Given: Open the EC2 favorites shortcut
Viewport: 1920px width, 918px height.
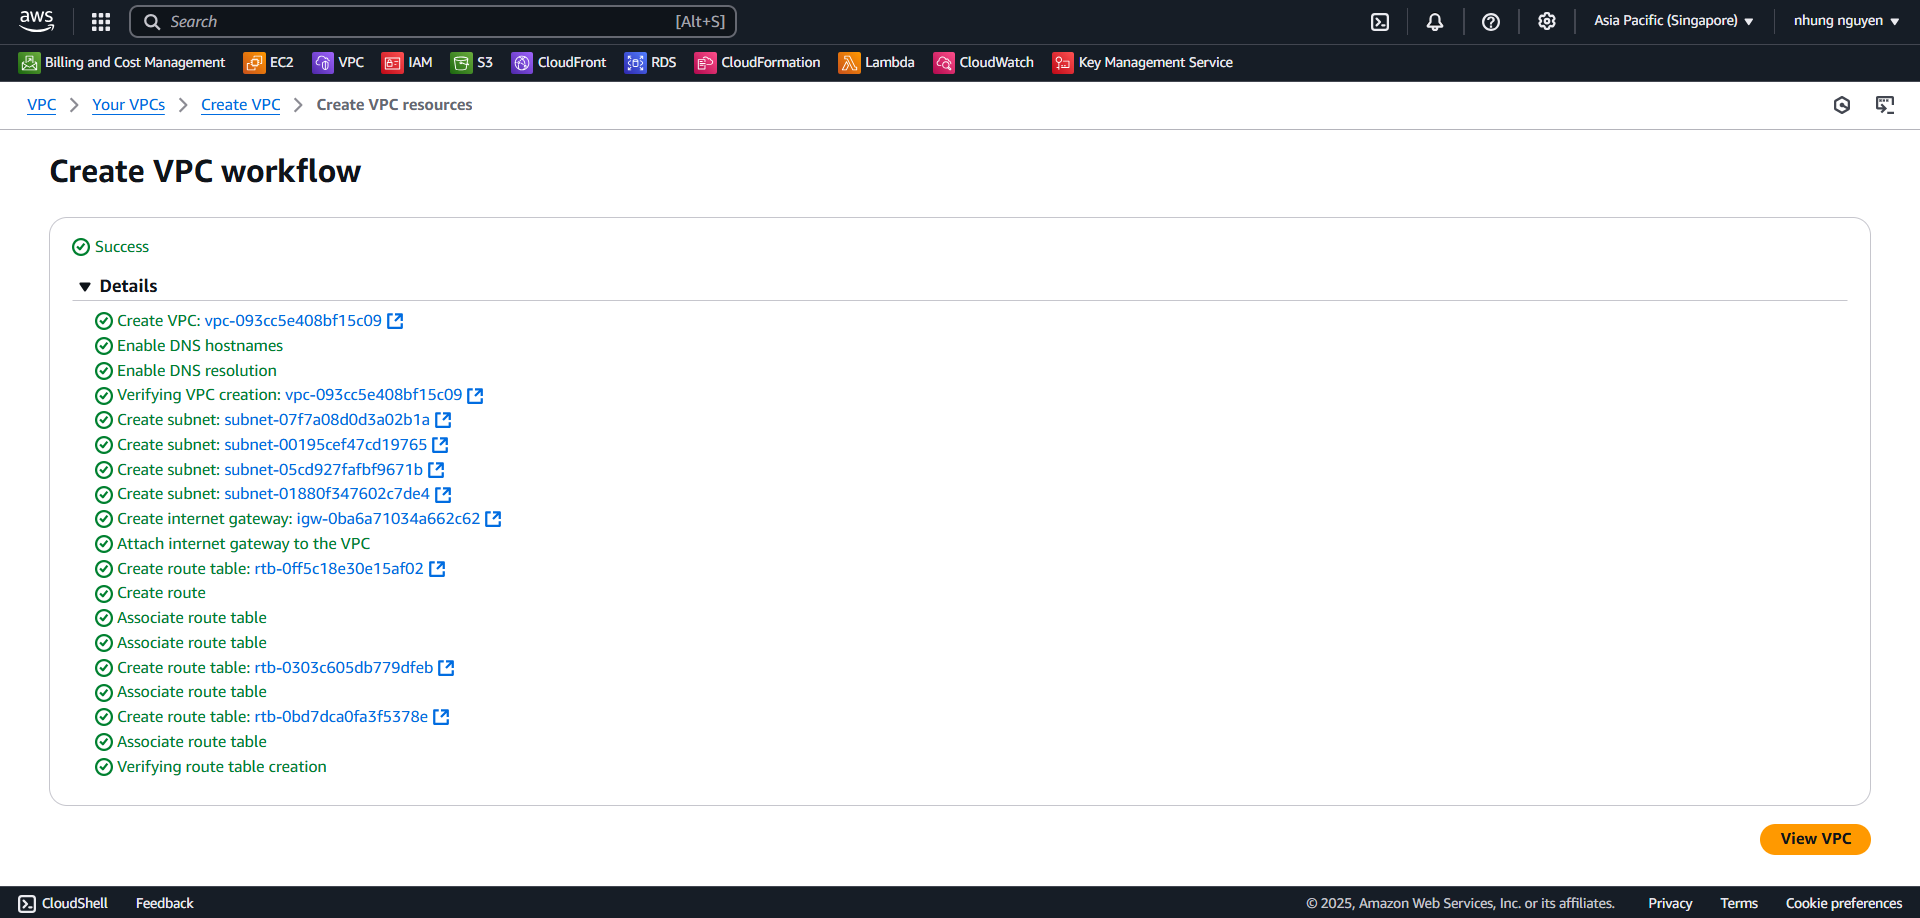Looking at the screenshot, I should click(269, 62).
